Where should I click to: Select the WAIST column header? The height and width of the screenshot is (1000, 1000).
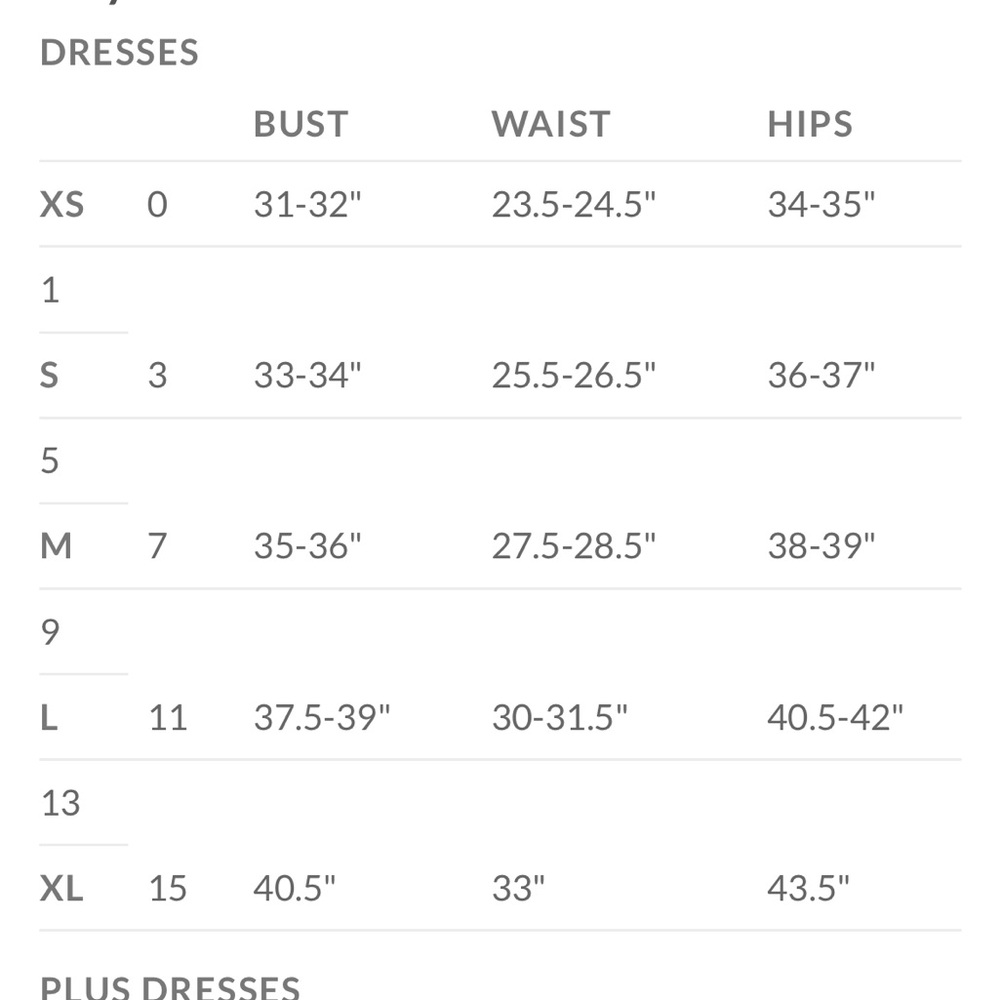tap(551, 124)
